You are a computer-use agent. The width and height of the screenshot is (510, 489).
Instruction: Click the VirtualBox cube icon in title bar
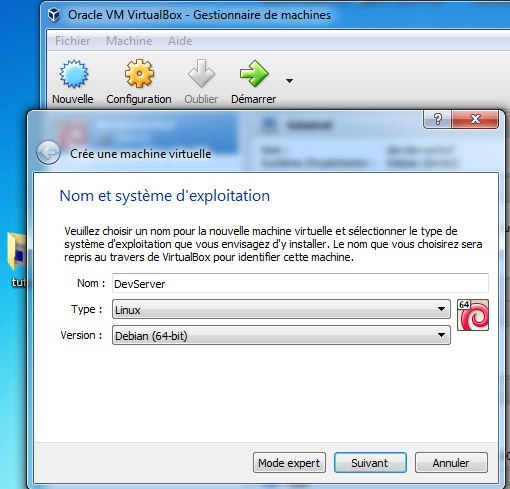click(54, 15)
